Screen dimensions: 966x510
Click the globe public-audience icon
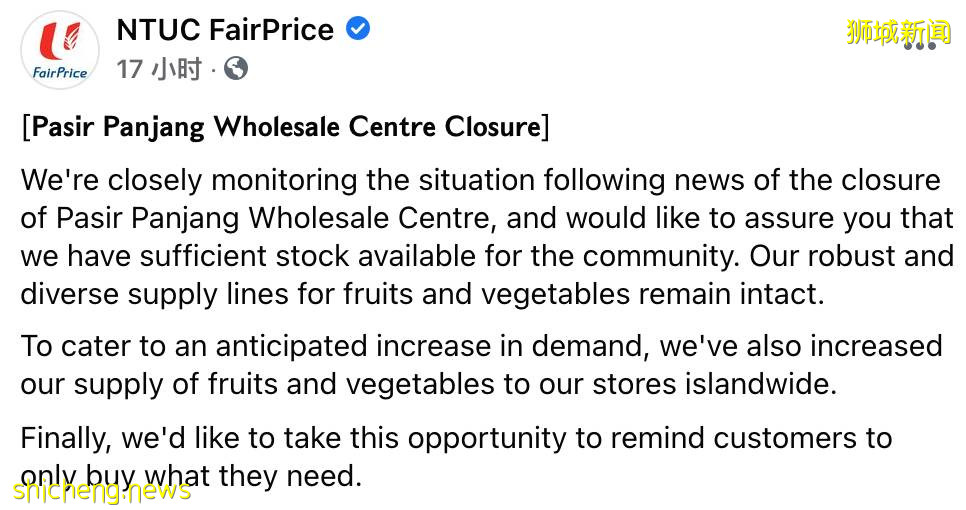236,69
